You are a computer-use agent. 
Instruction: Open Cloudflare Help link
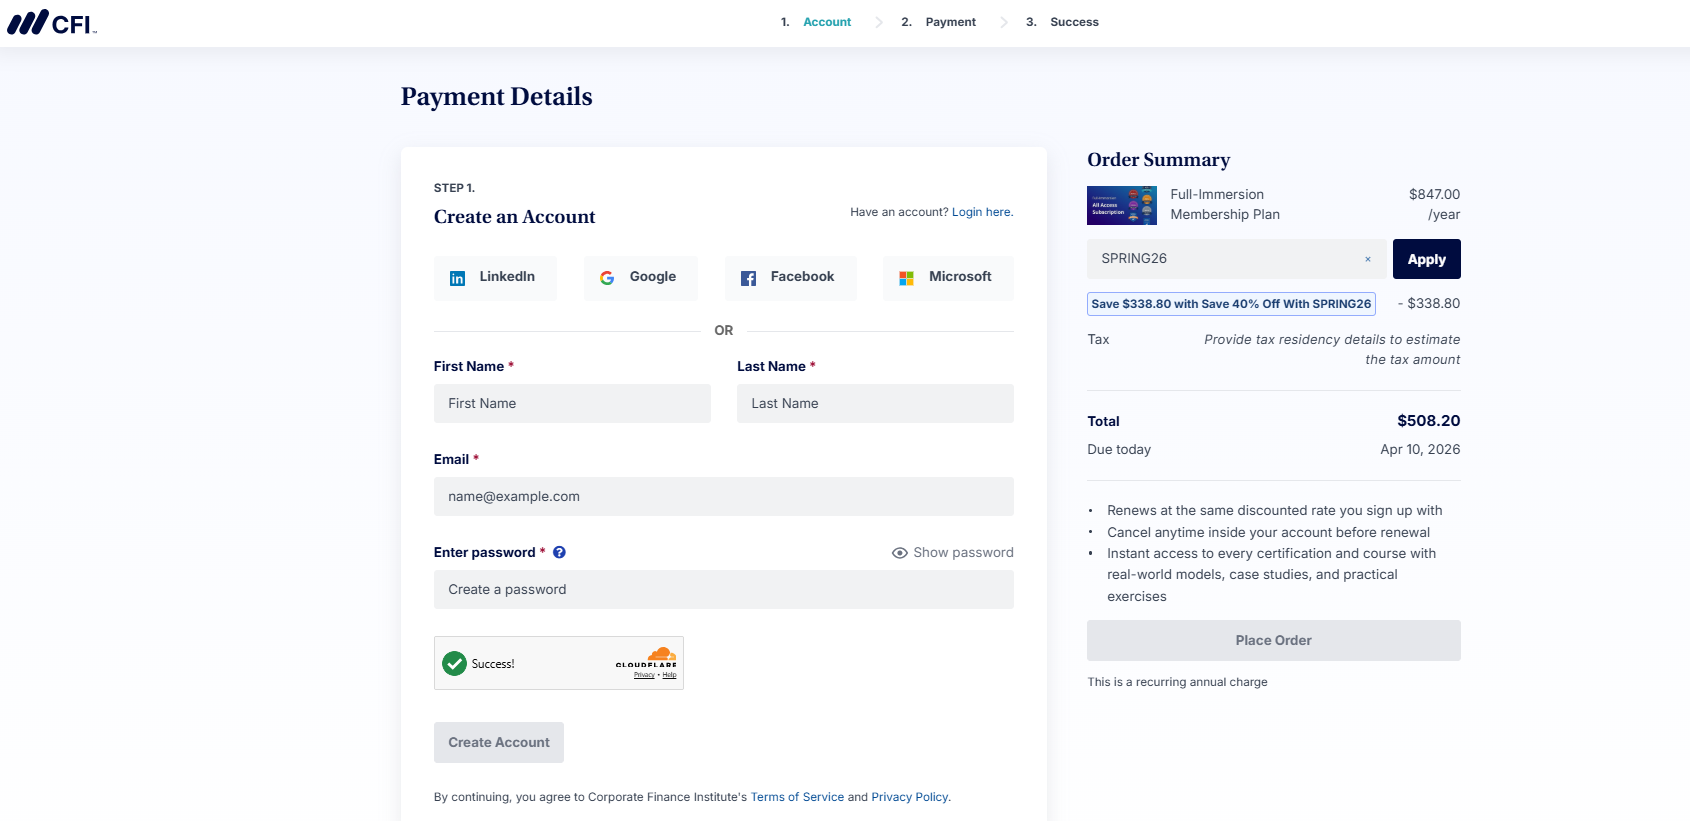coord(670,675)
